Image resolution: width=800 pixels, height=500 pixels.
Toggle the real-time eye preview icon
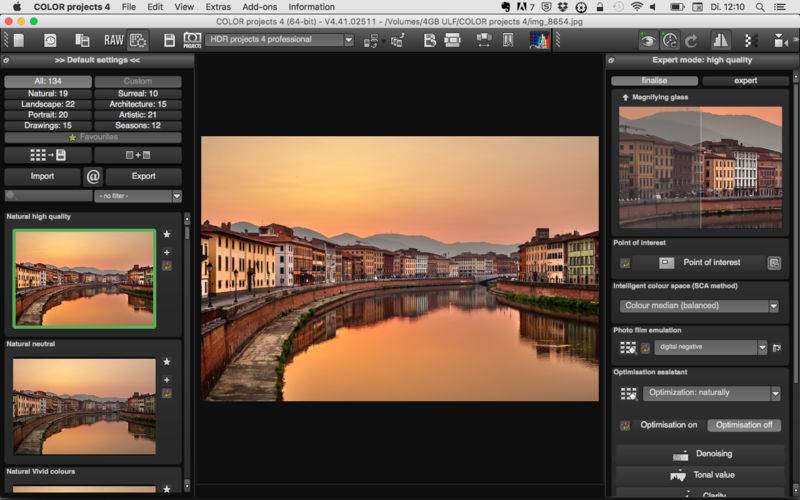(x=648, y=41)
